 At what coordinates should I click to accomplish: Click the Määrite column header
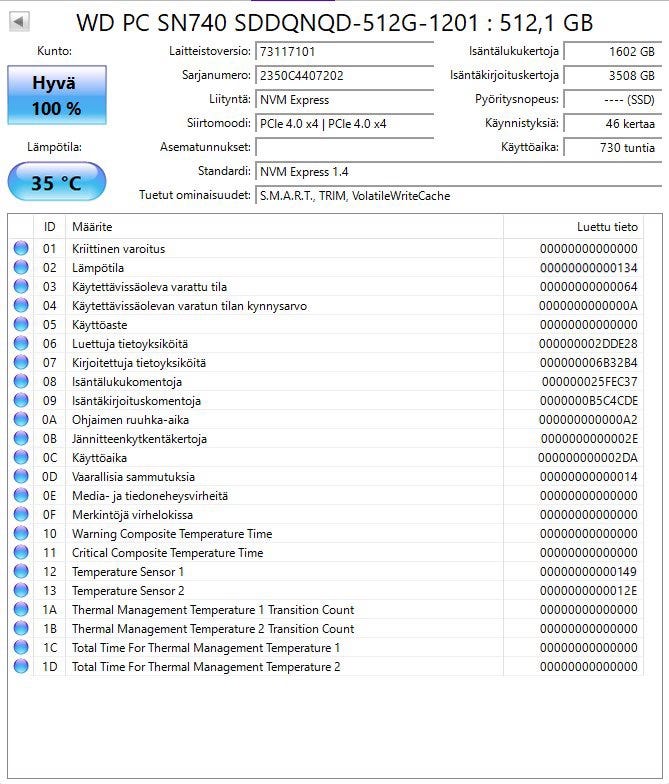tap(284, 227)
